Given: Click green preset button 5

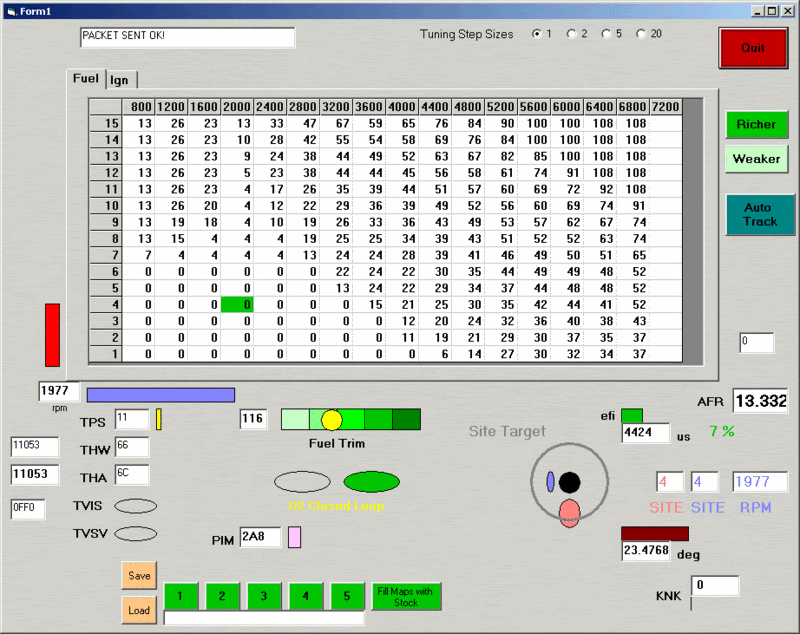Looking at the screenshot, I should (347, 596).
